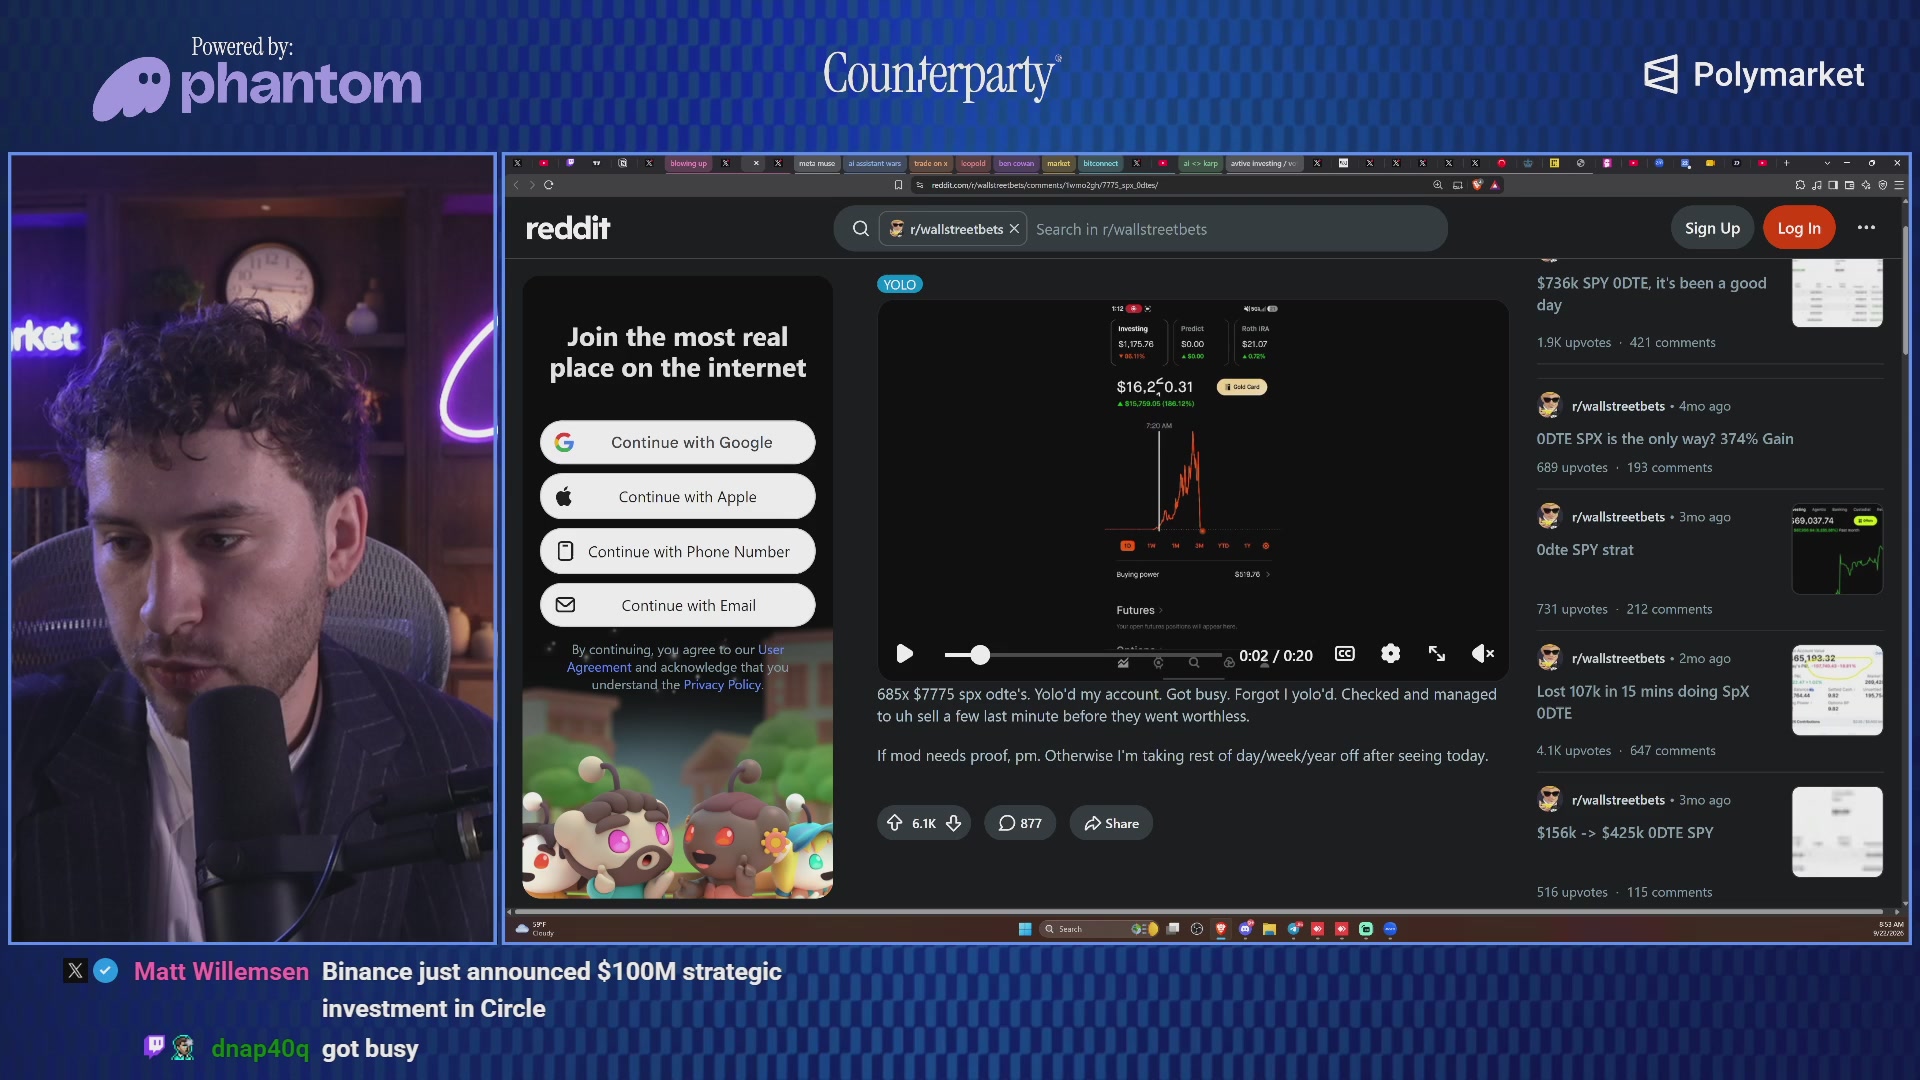This screenshot has height=1080, width=1920.
Task: Open 'Lost 107k in 15 mins doing SpX 0DTE'
Action: click(x=1643, y=702)
